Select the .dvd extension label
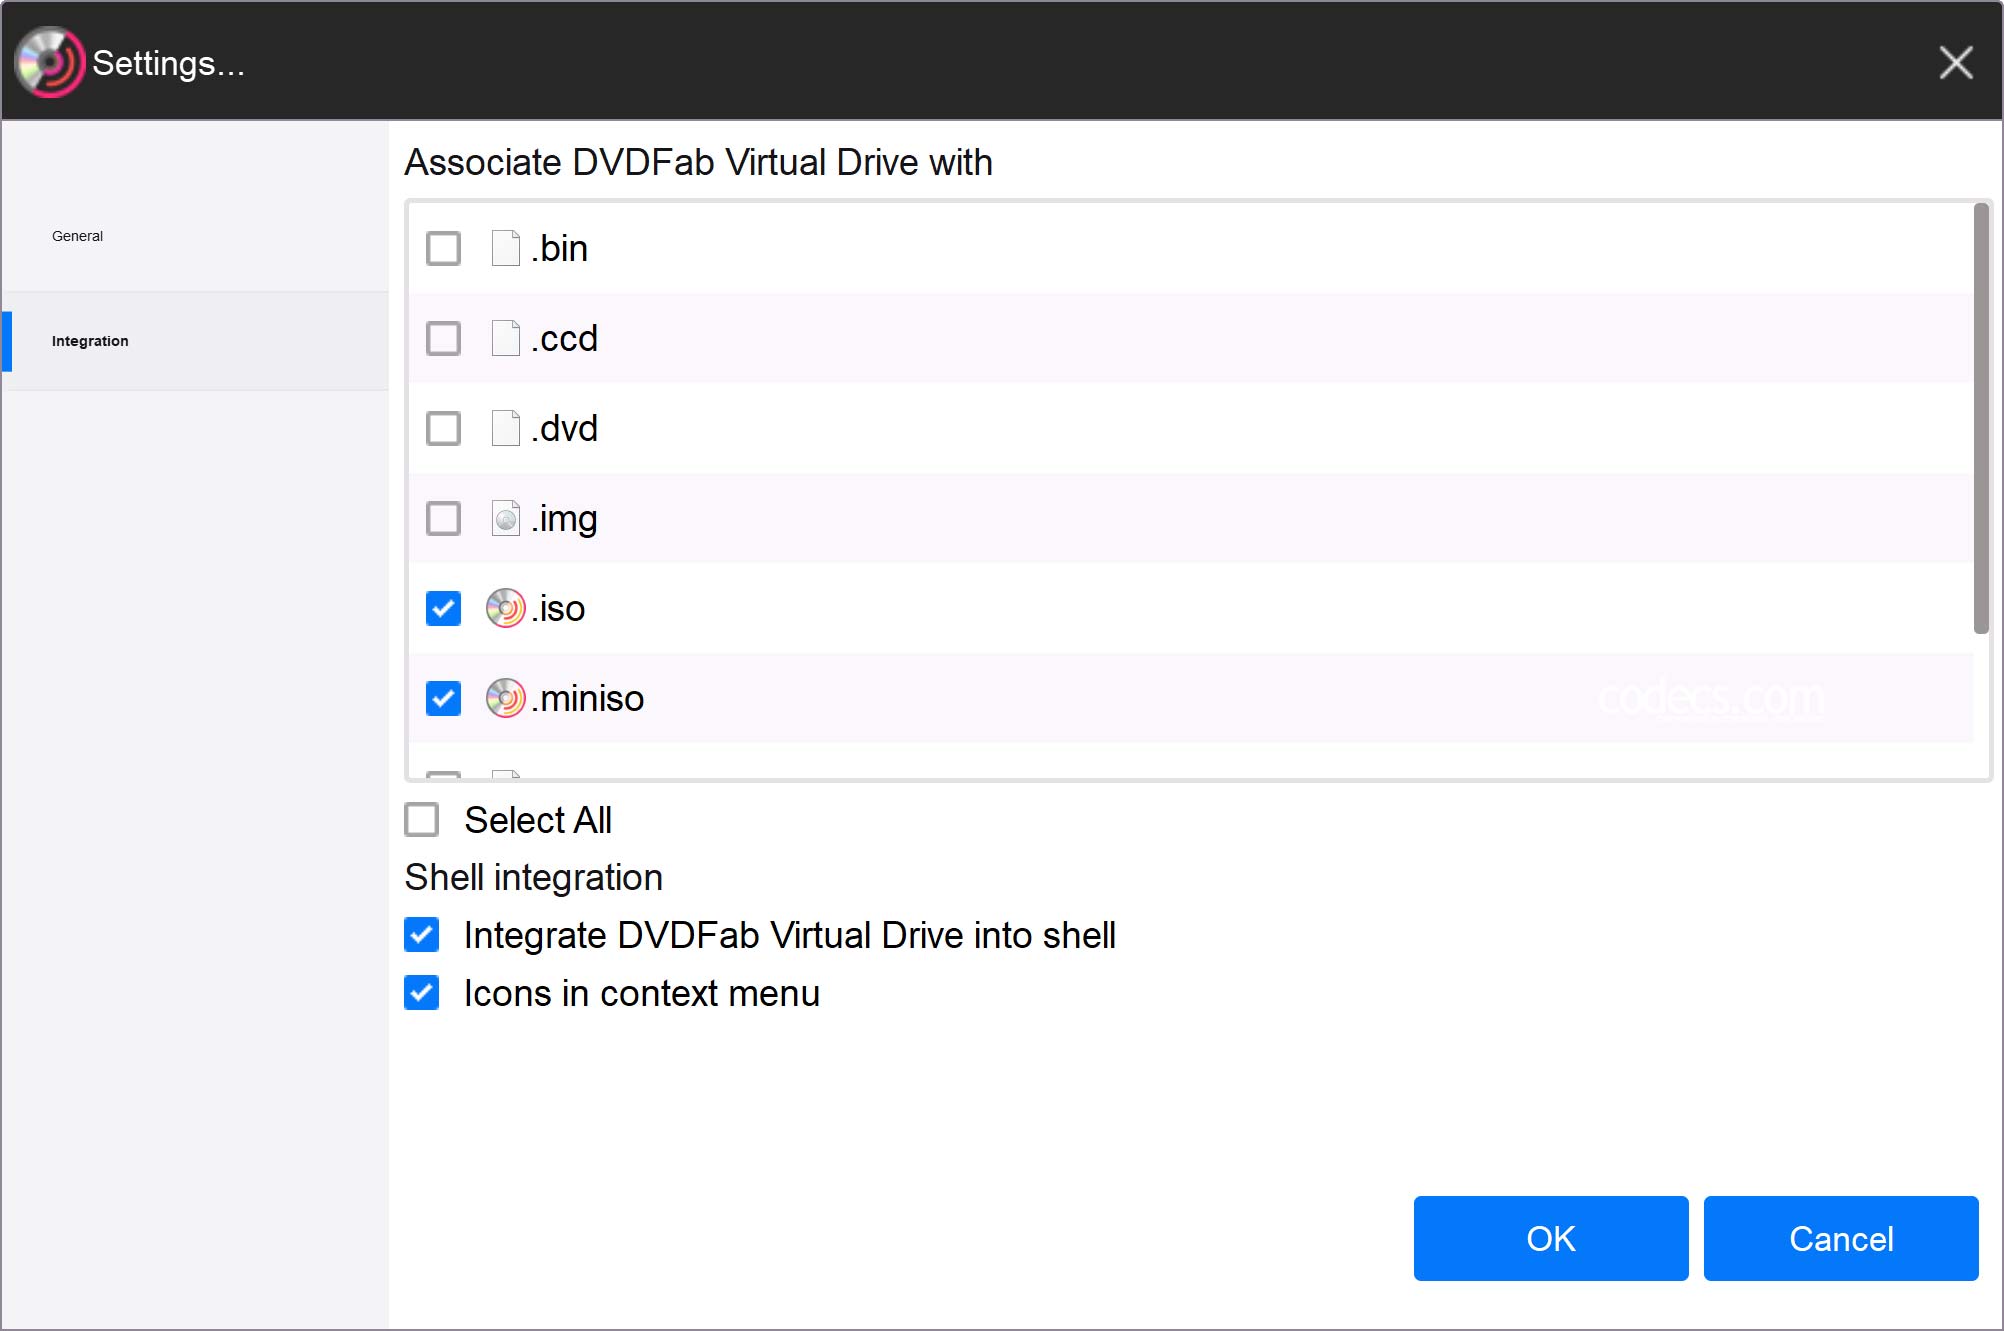Viewport: 2004px width, 1331px height. click(565, 428)
